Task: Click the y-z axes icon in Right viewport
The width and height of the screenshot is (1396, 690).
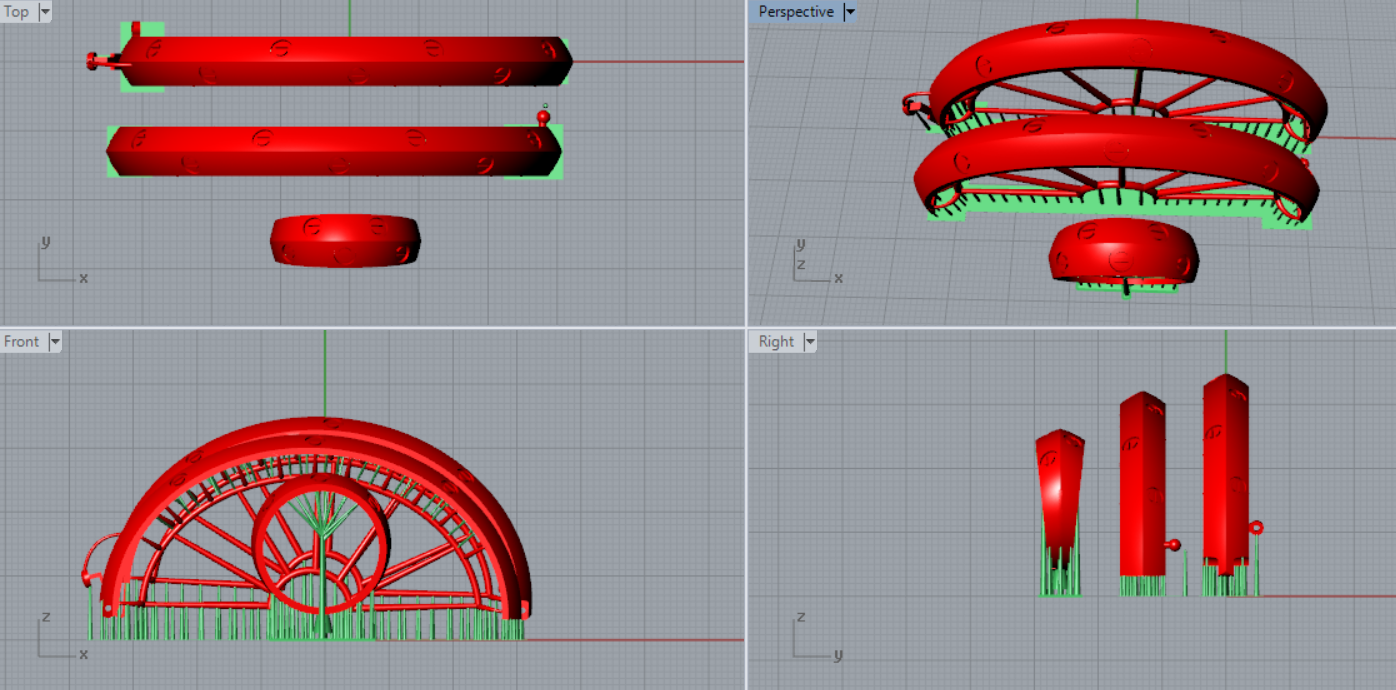Action: click(x=813, y=637)
